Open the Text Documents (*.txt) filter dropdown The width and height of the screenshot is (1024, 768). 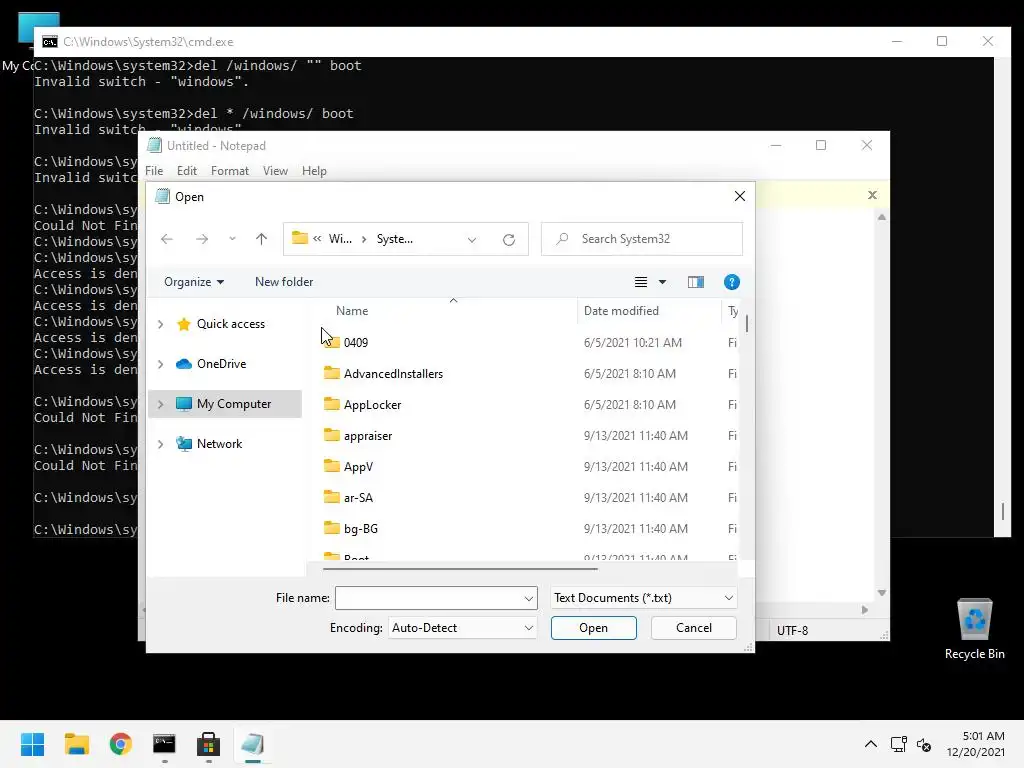(643, 598)
